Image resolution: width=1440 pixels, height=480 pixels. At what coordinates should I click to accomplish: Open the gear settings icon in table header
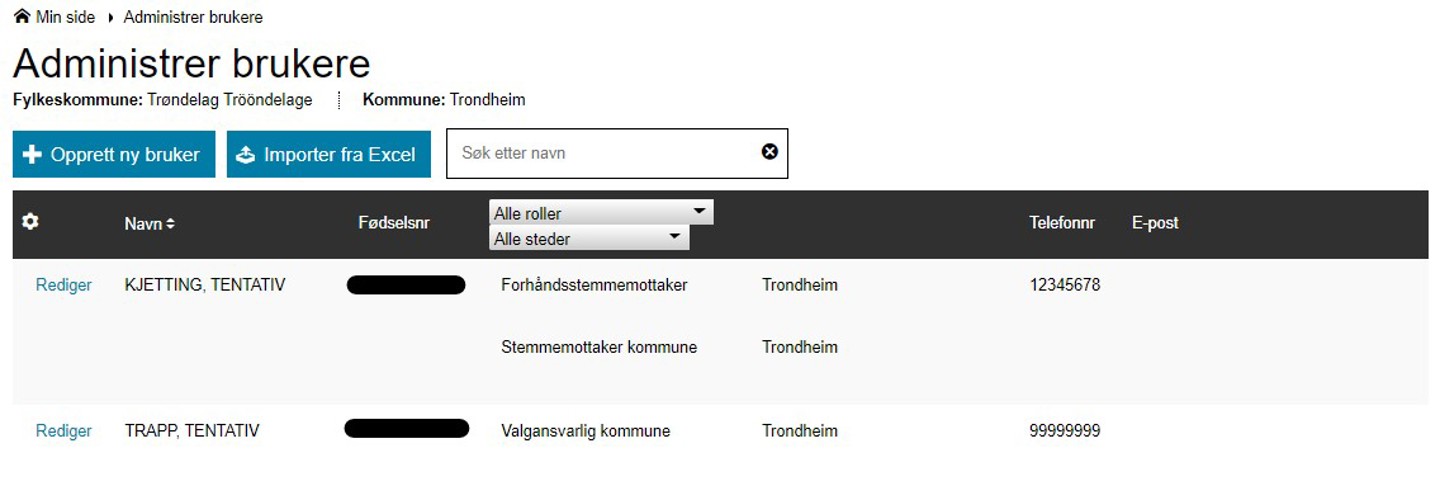pyautogui.click(x=31, y=222)
